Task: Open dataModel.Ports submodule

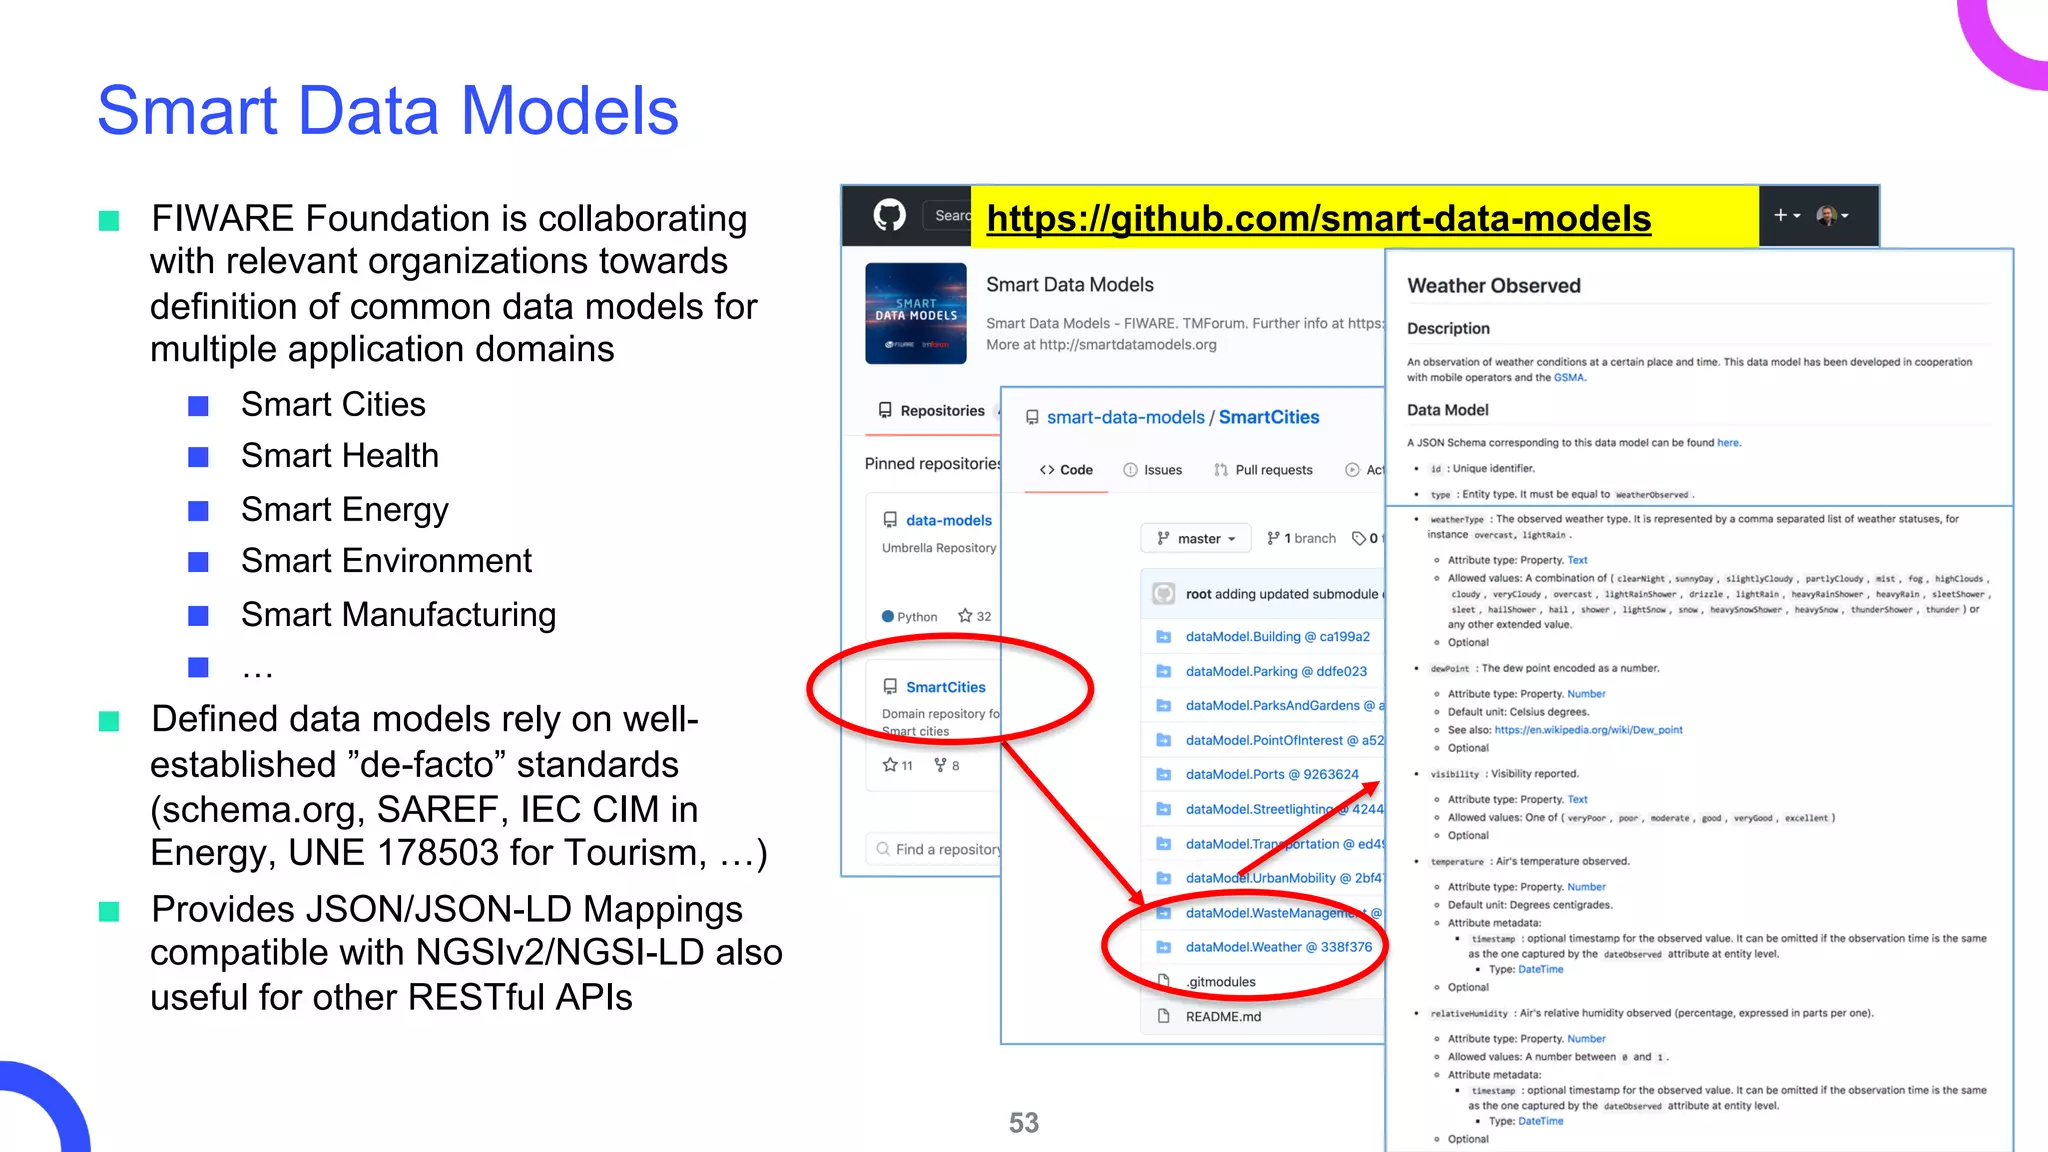Action: point(1272,775)
